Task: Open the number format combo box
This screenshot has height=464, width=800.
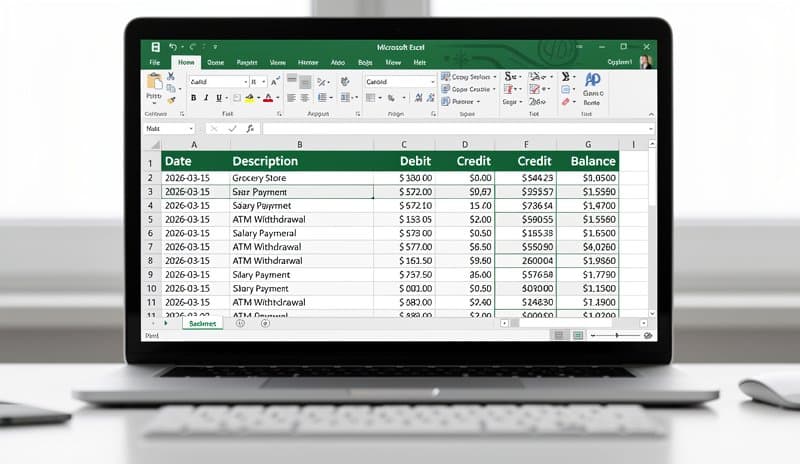Action: 400,82
